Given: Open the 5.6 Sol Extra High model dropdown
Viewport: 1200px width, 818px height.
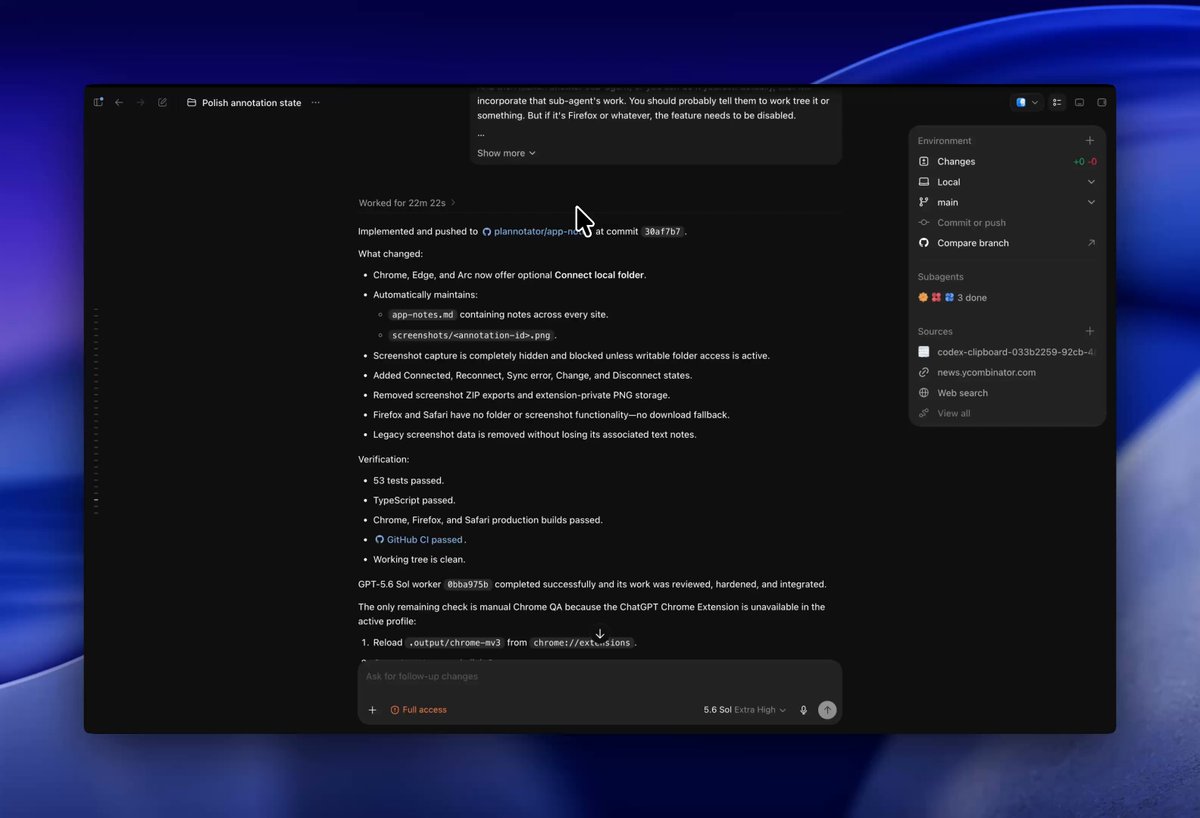Looking at the screenshot, I should (x=744, y=710).
